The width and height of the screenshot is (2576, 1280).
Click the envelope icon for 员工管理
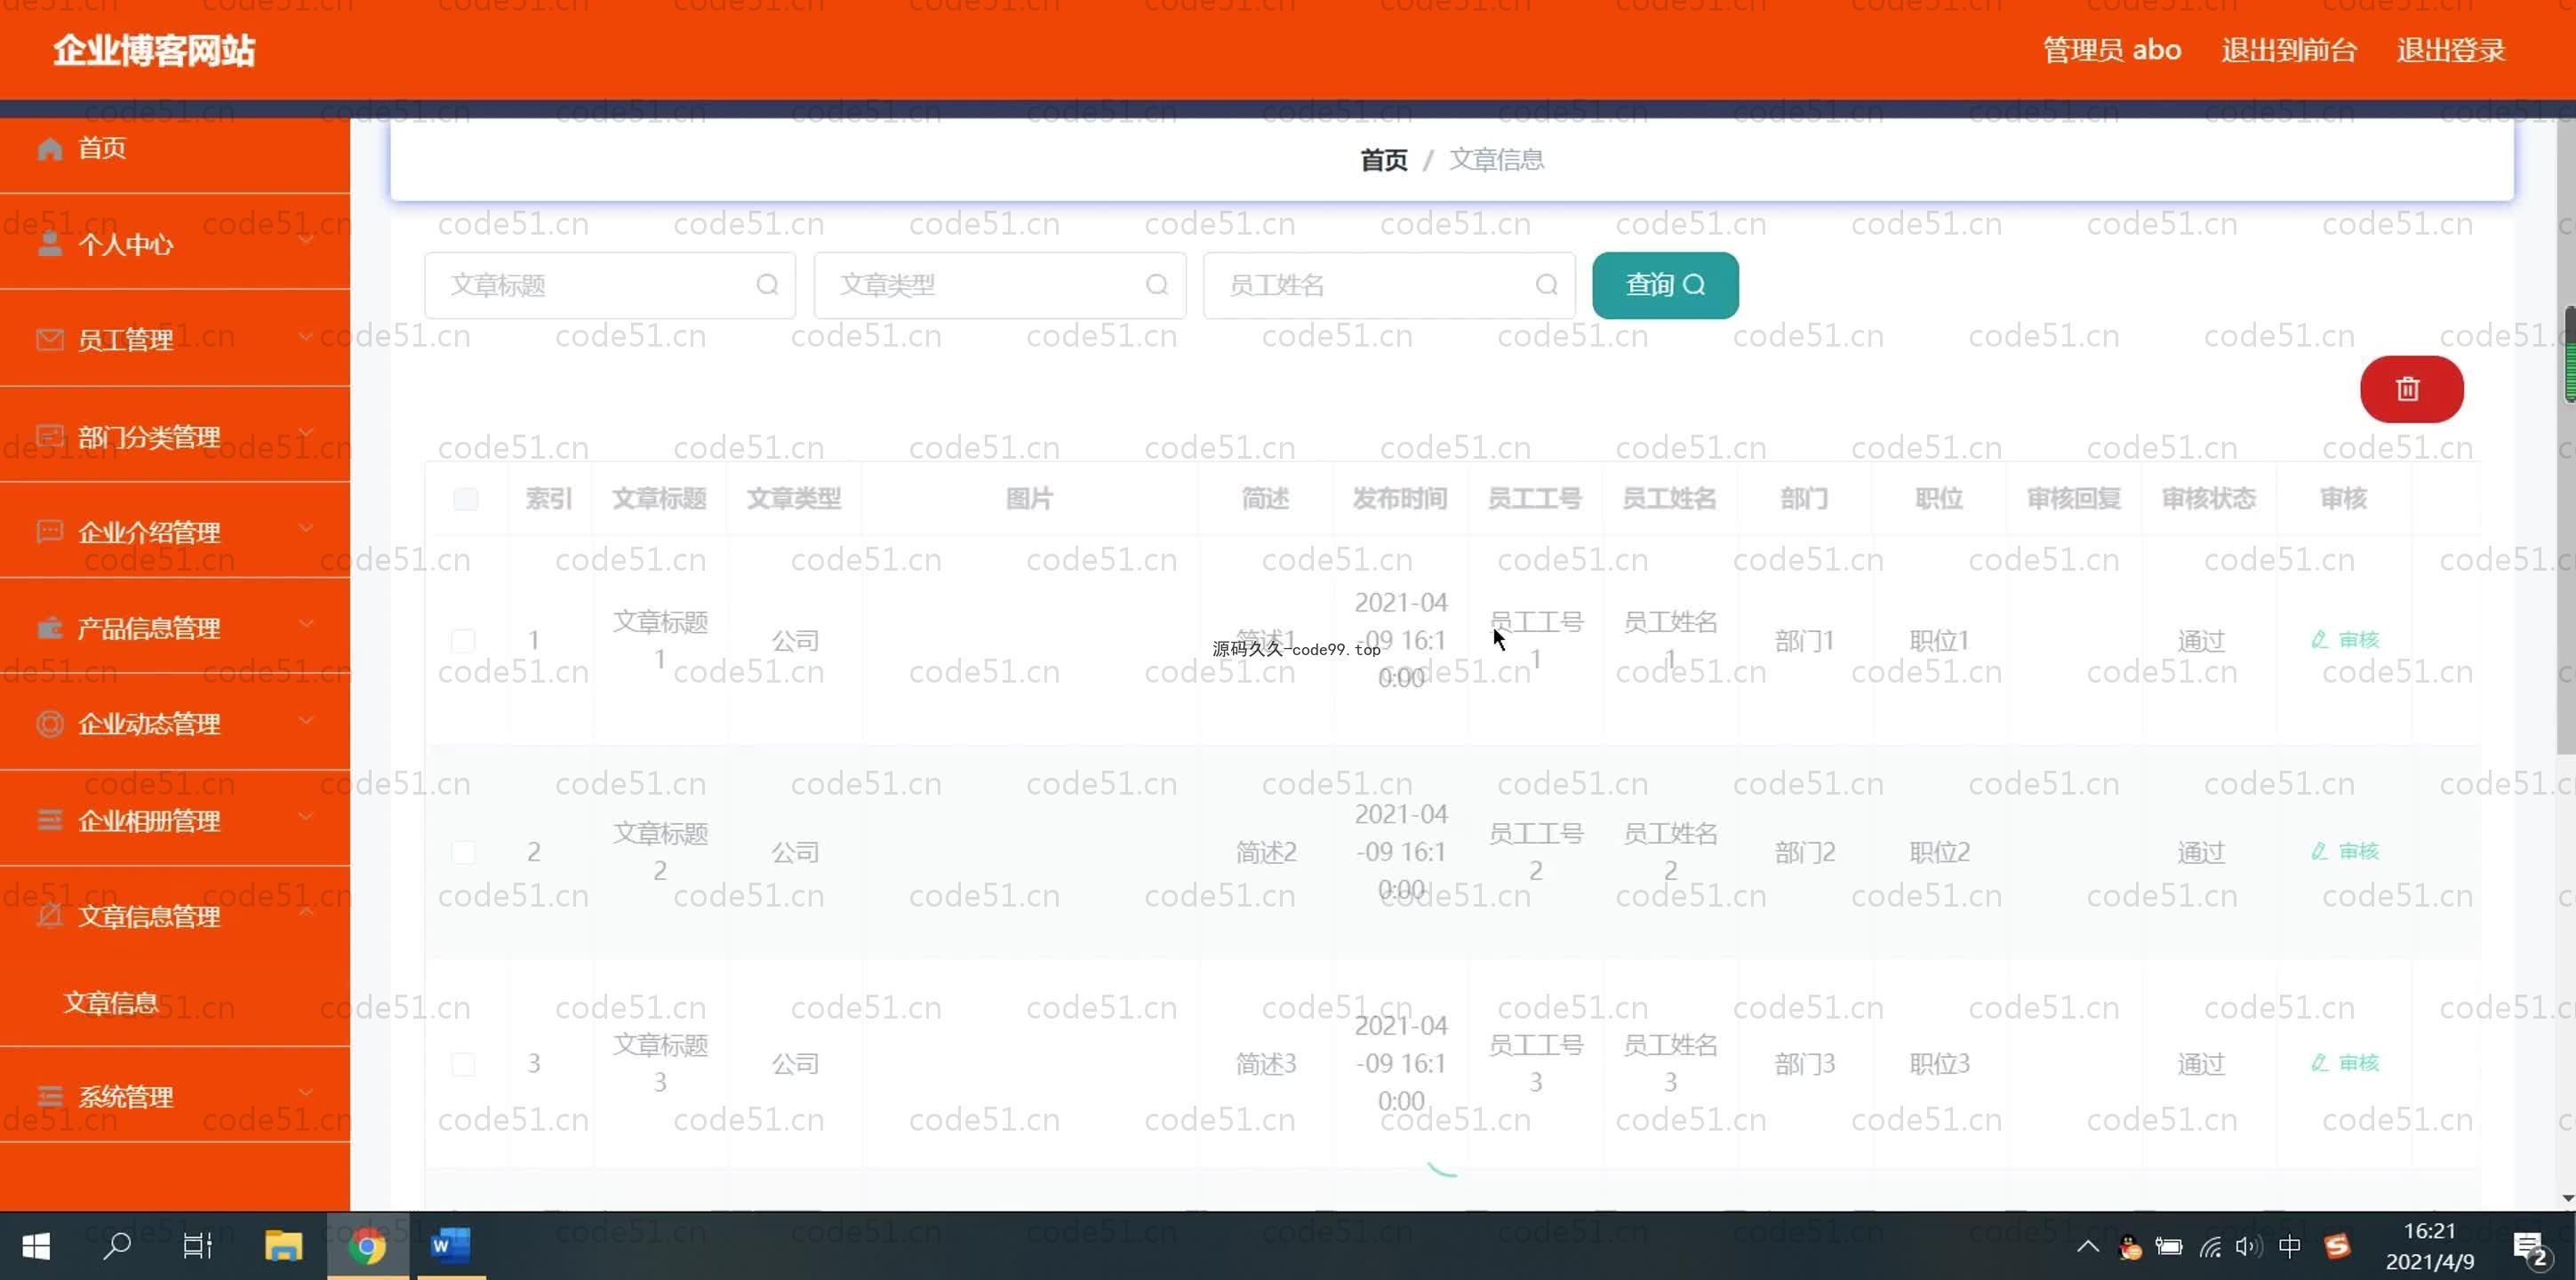pyautogui.click(x=49, y=340)
